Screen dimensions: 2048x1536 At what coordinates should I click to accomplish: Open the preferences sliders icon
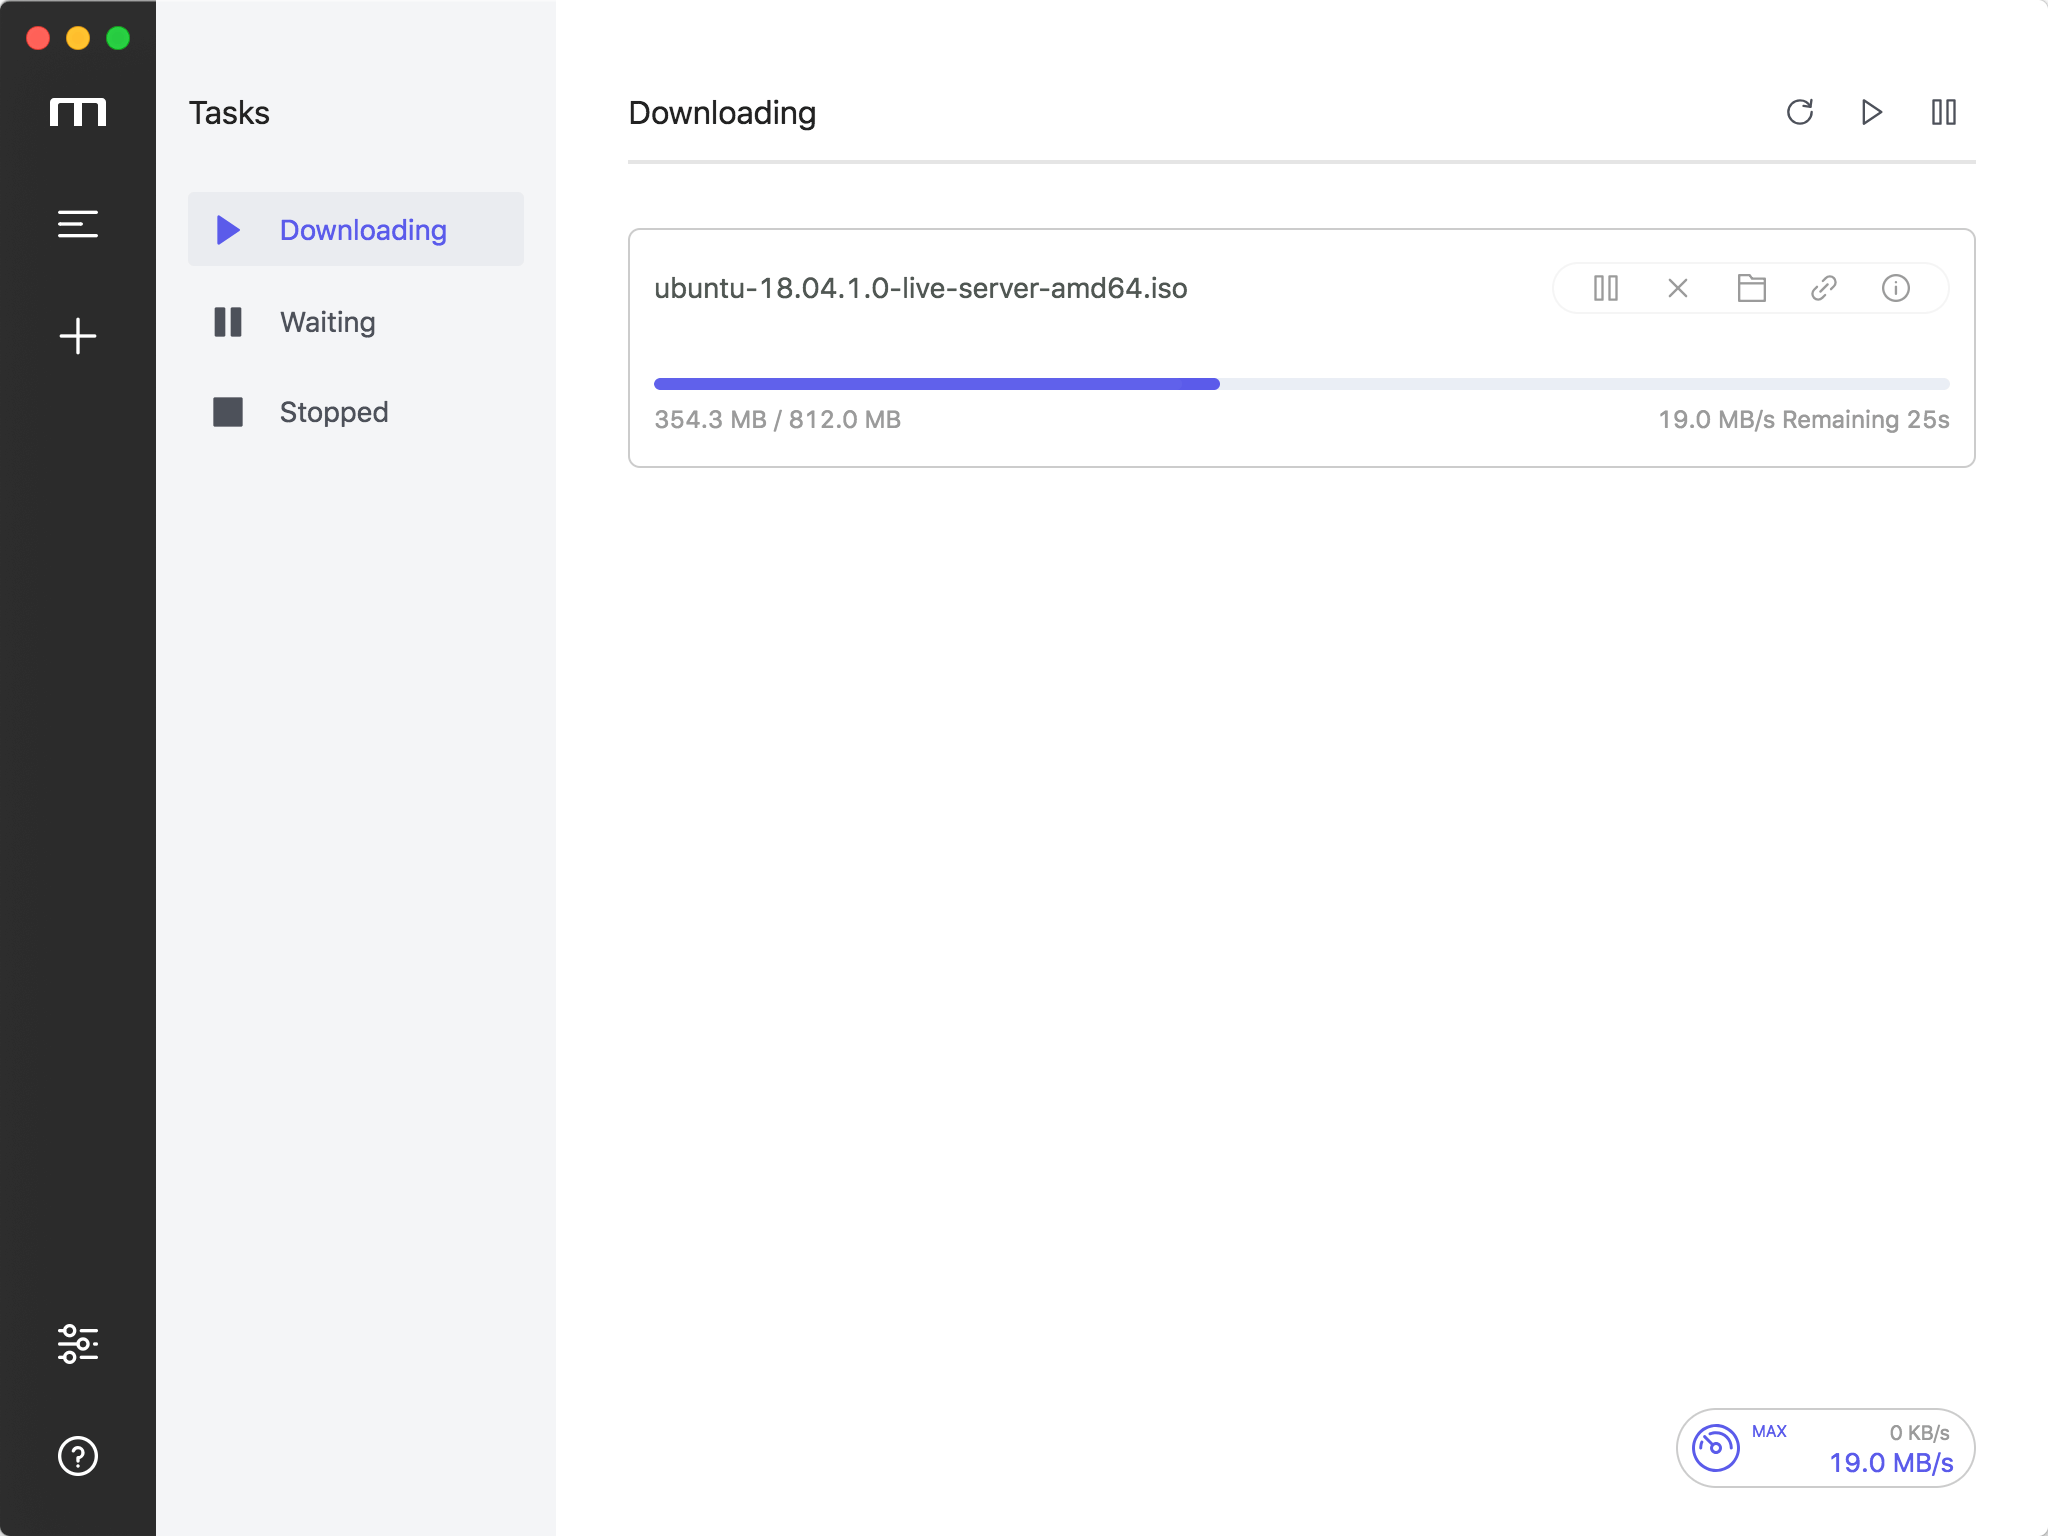tap(78, 1344)
